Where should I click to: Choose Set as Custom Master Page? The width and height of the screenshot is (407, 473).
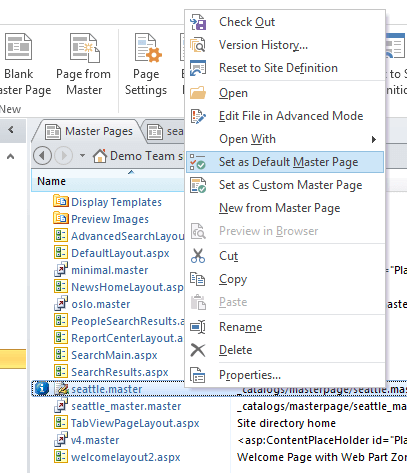(290, 185)
